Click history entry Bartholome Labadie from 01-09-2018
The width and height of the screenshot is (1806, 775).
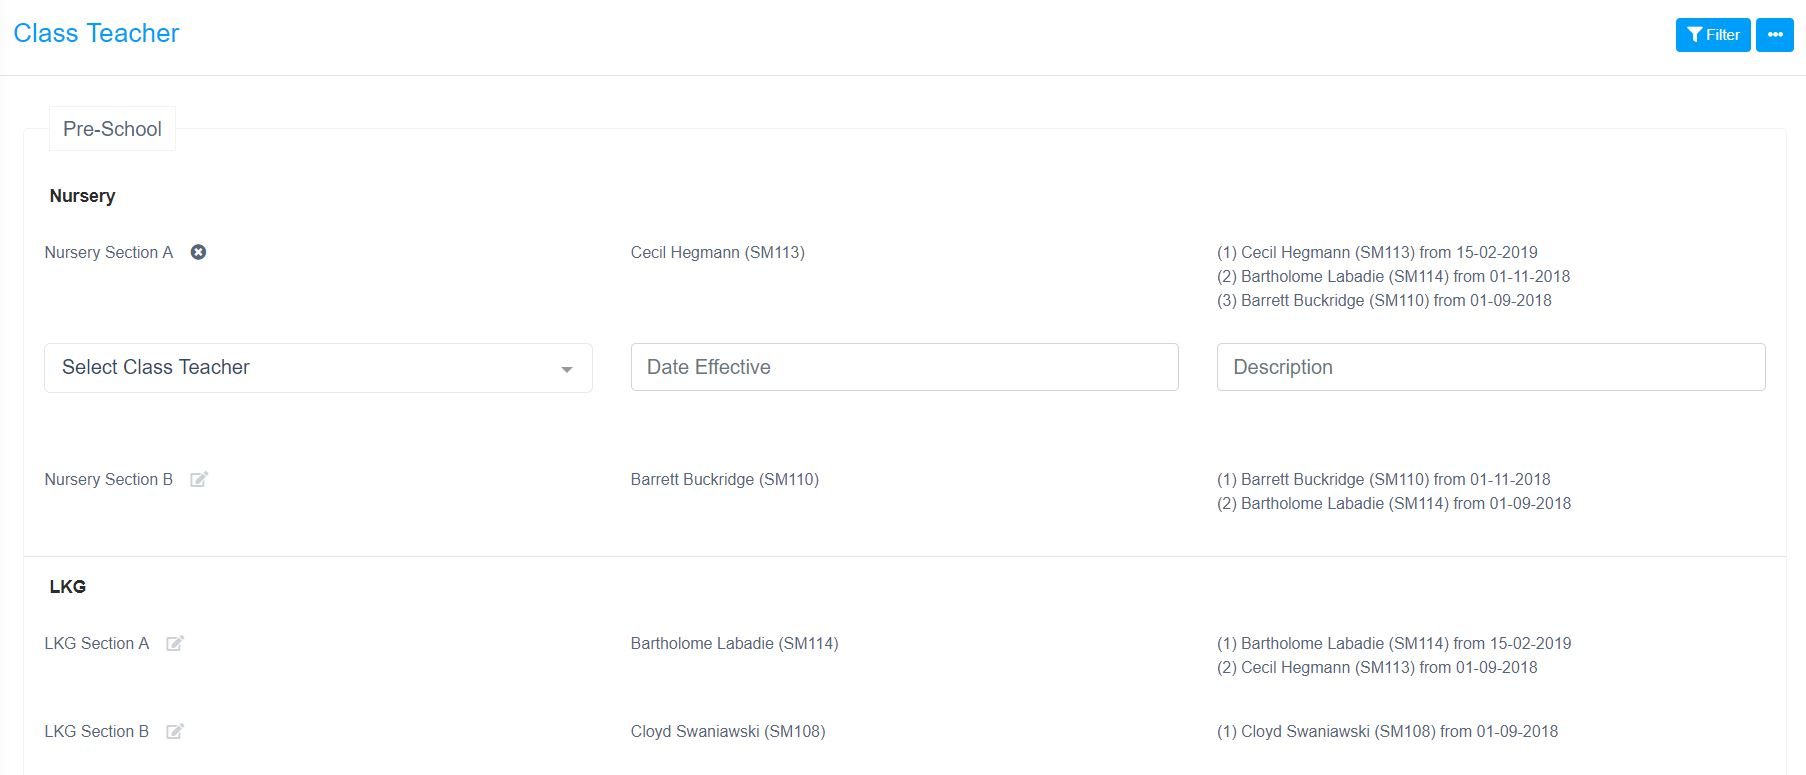tap(1394, 503)
